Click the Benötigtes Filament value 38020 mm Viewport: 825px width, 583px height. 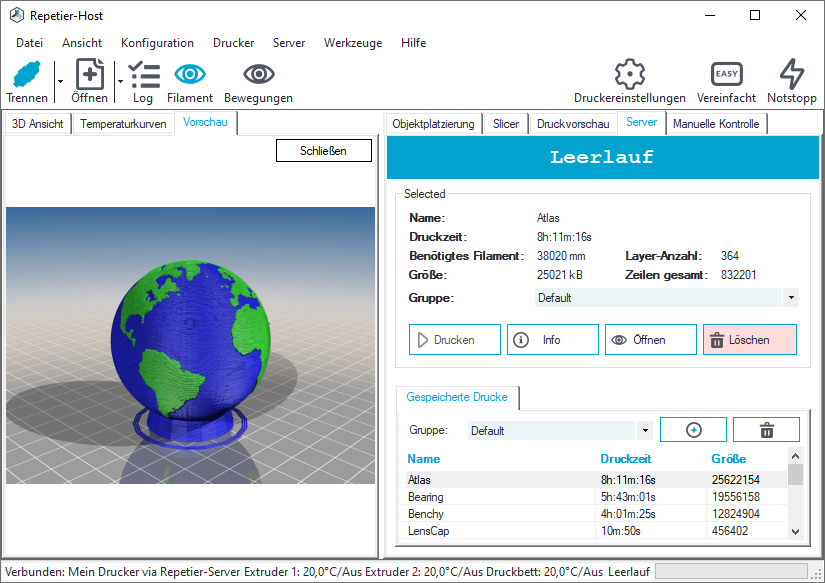(x=561, y=256)
